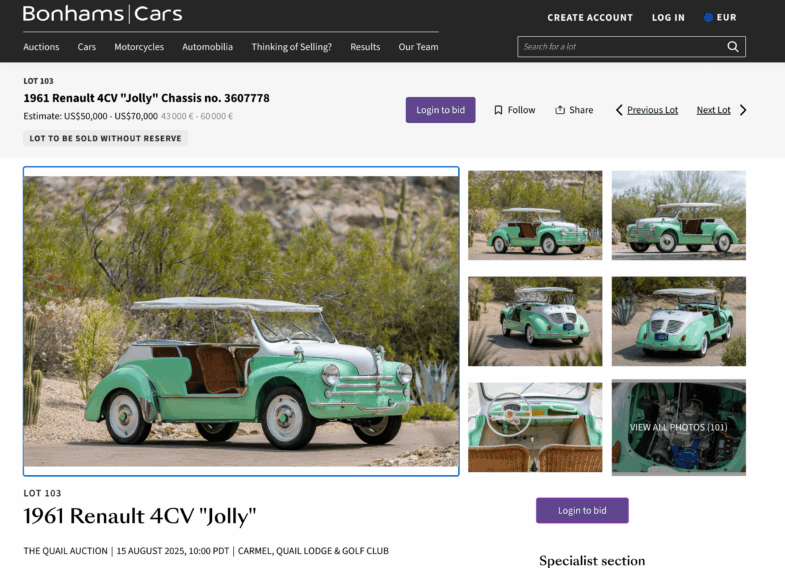The height and width of the screenshot is (568, 785).
Task: Click the lower Login to bid button
Action: (582, 510)
